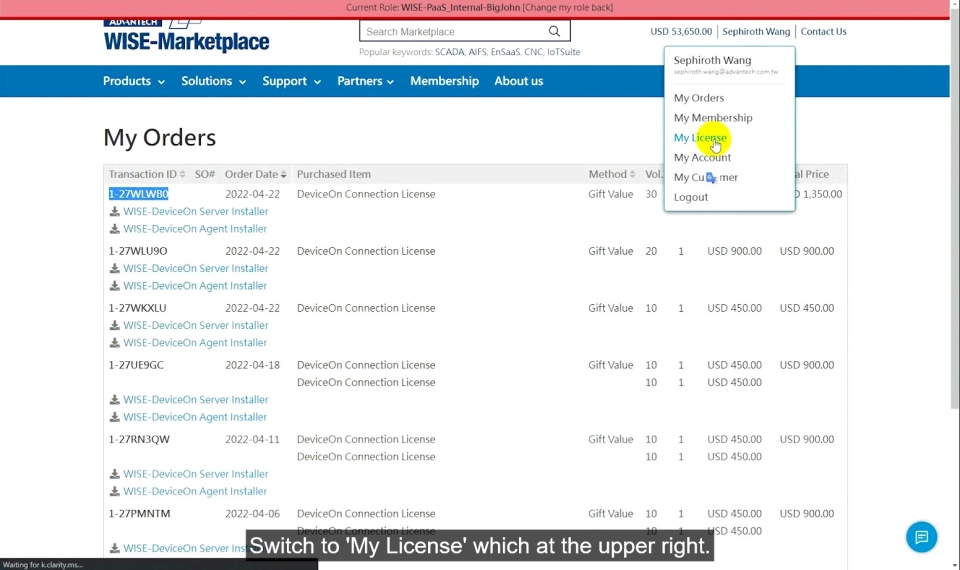
Task: Select My Orders in account menu
Action: (x=699, y=98)
